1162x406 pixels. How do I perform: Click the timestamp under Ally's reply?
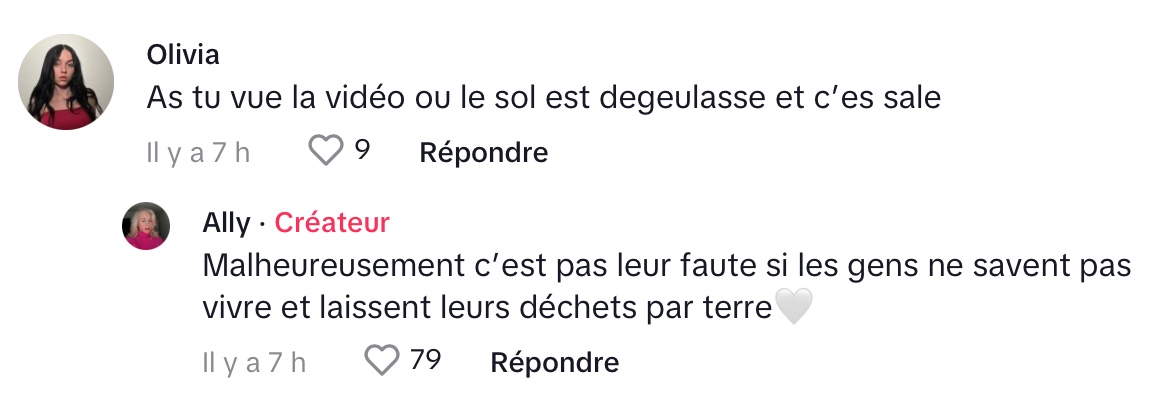(x=253, y=362)
